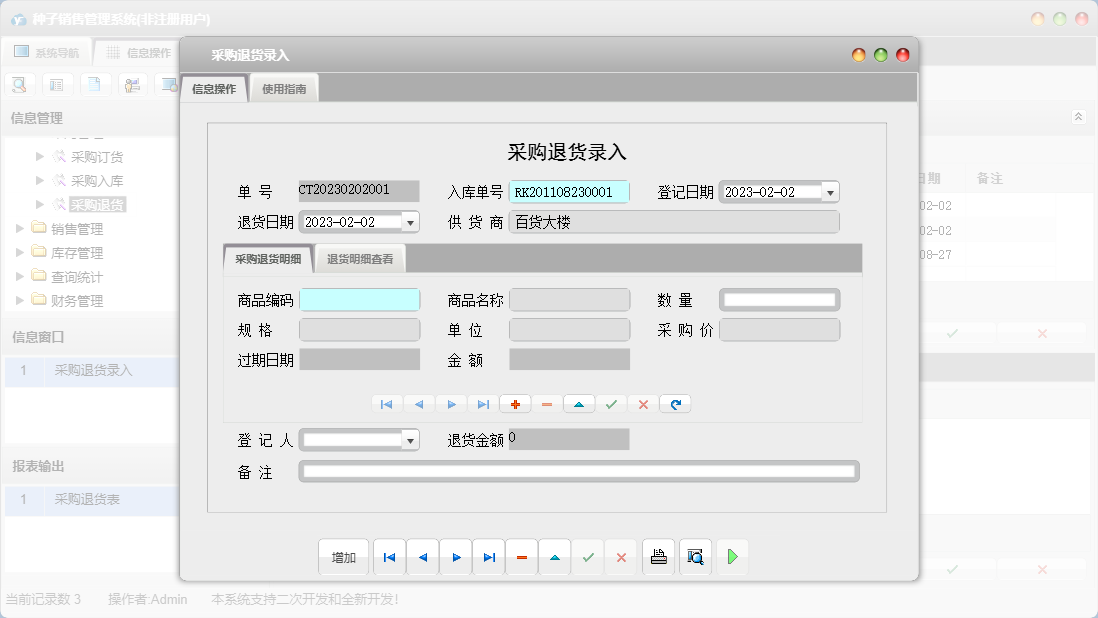Click previous record arrow in the bottom toolbar
1098x618 pixels.
pyautogui.click(x=422, y=557)
